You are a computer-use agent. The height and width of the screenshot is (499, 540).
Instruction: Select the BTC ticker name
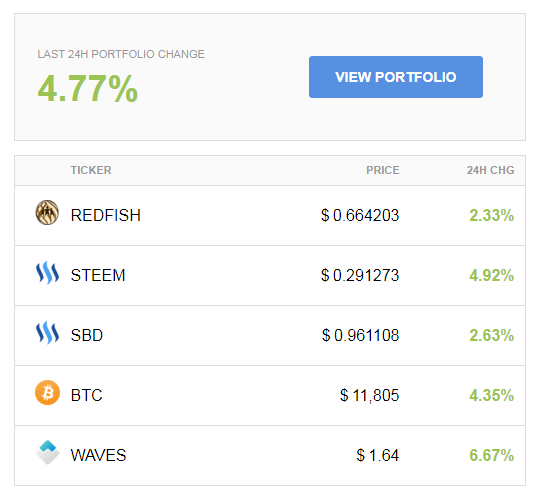pos(86,395)
